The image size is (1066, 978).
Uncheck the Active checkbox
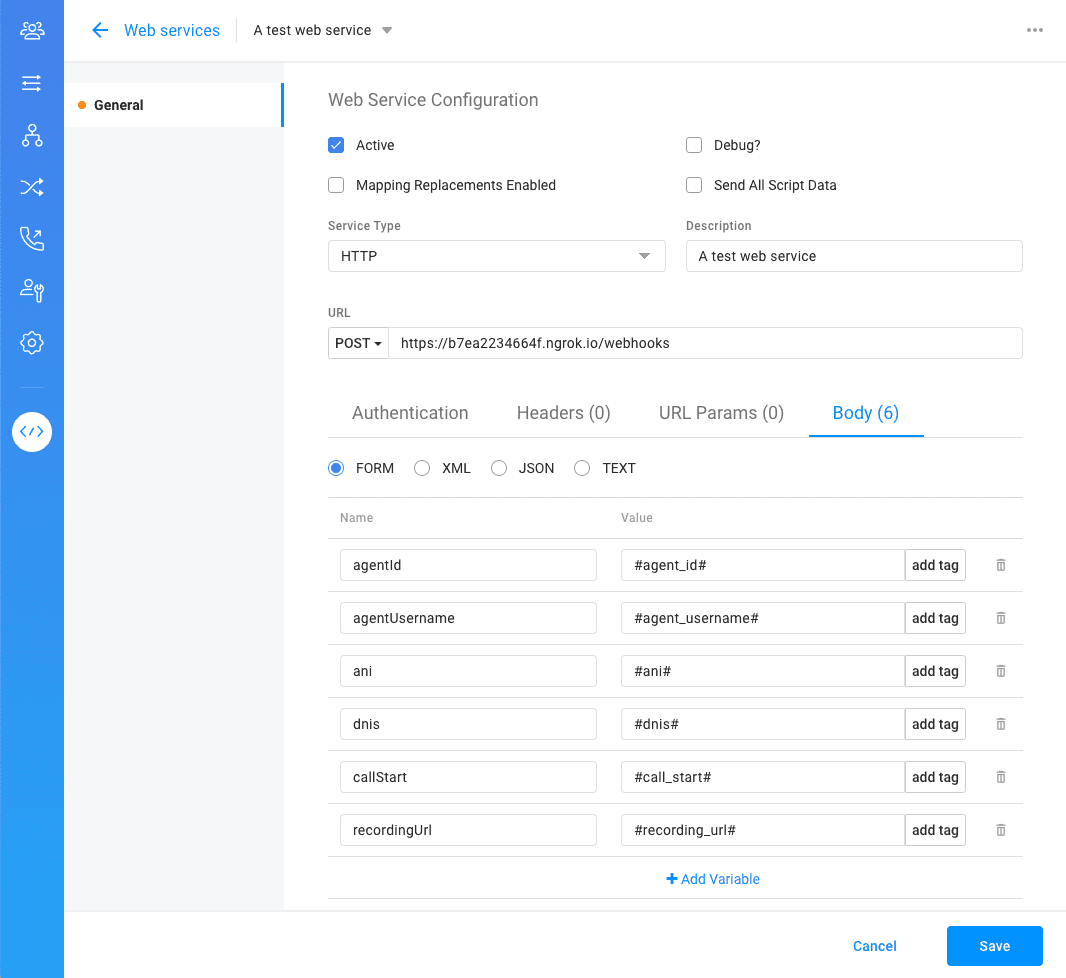[x=336, y=145]
